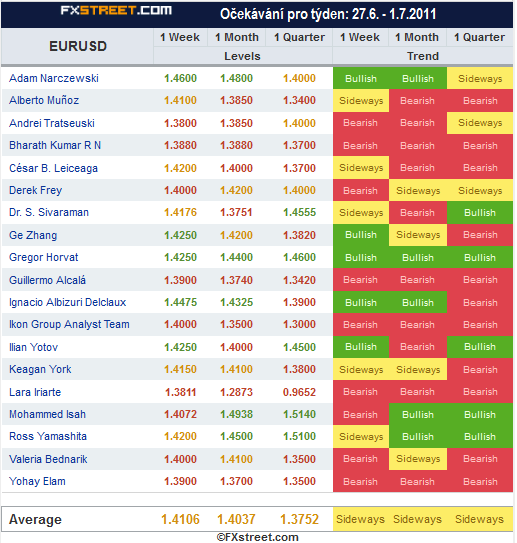Open Derek Frey analyst link

36,190
